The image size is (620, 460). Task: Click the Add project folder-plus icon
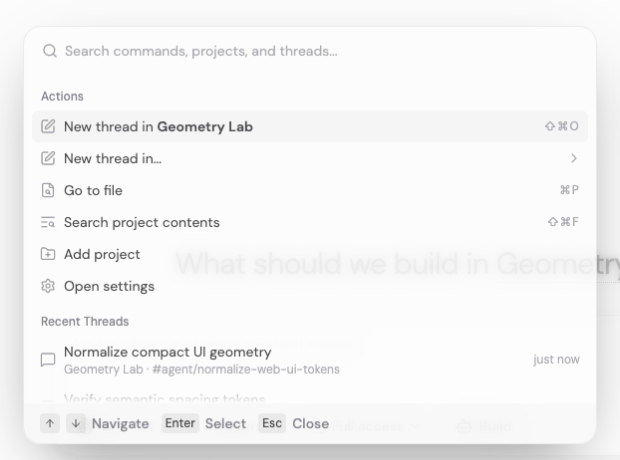48,254
